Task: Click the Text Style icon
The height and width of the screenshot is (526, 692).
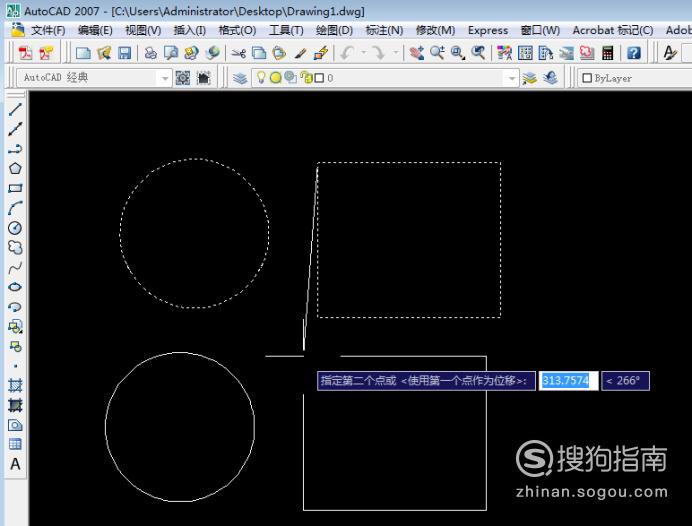Action: click(670, 53)
